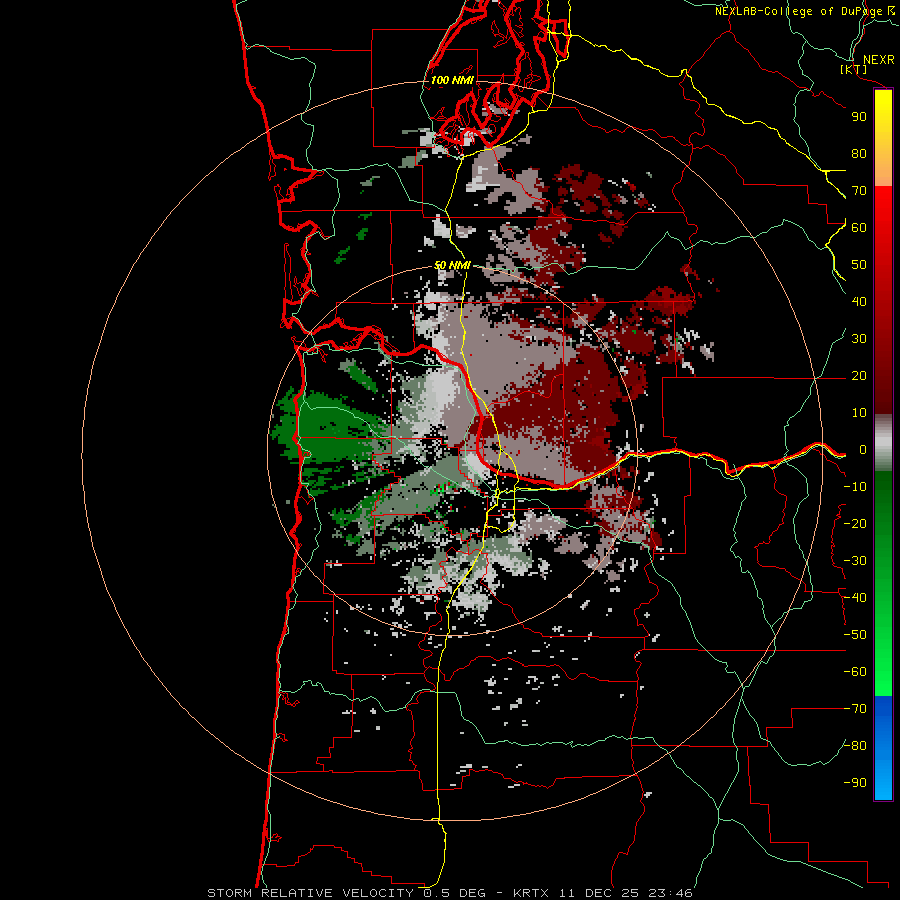Click the NEXR label above color bar

coord(879,60)
